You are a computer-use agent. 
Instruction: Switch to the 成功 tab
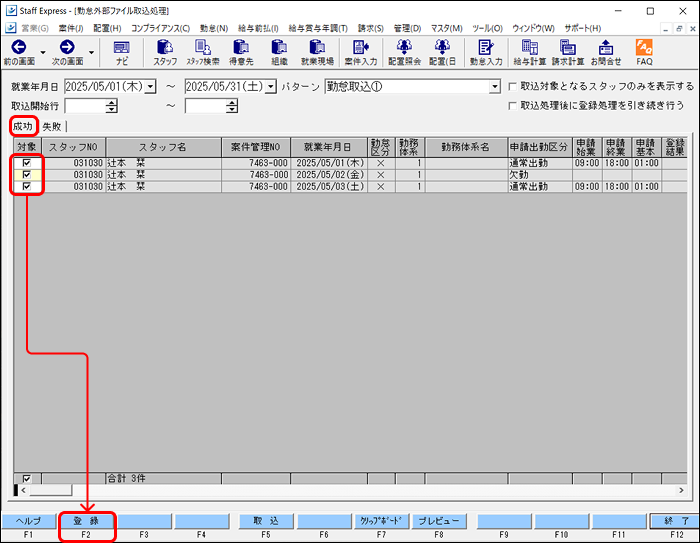pos(23,126)
